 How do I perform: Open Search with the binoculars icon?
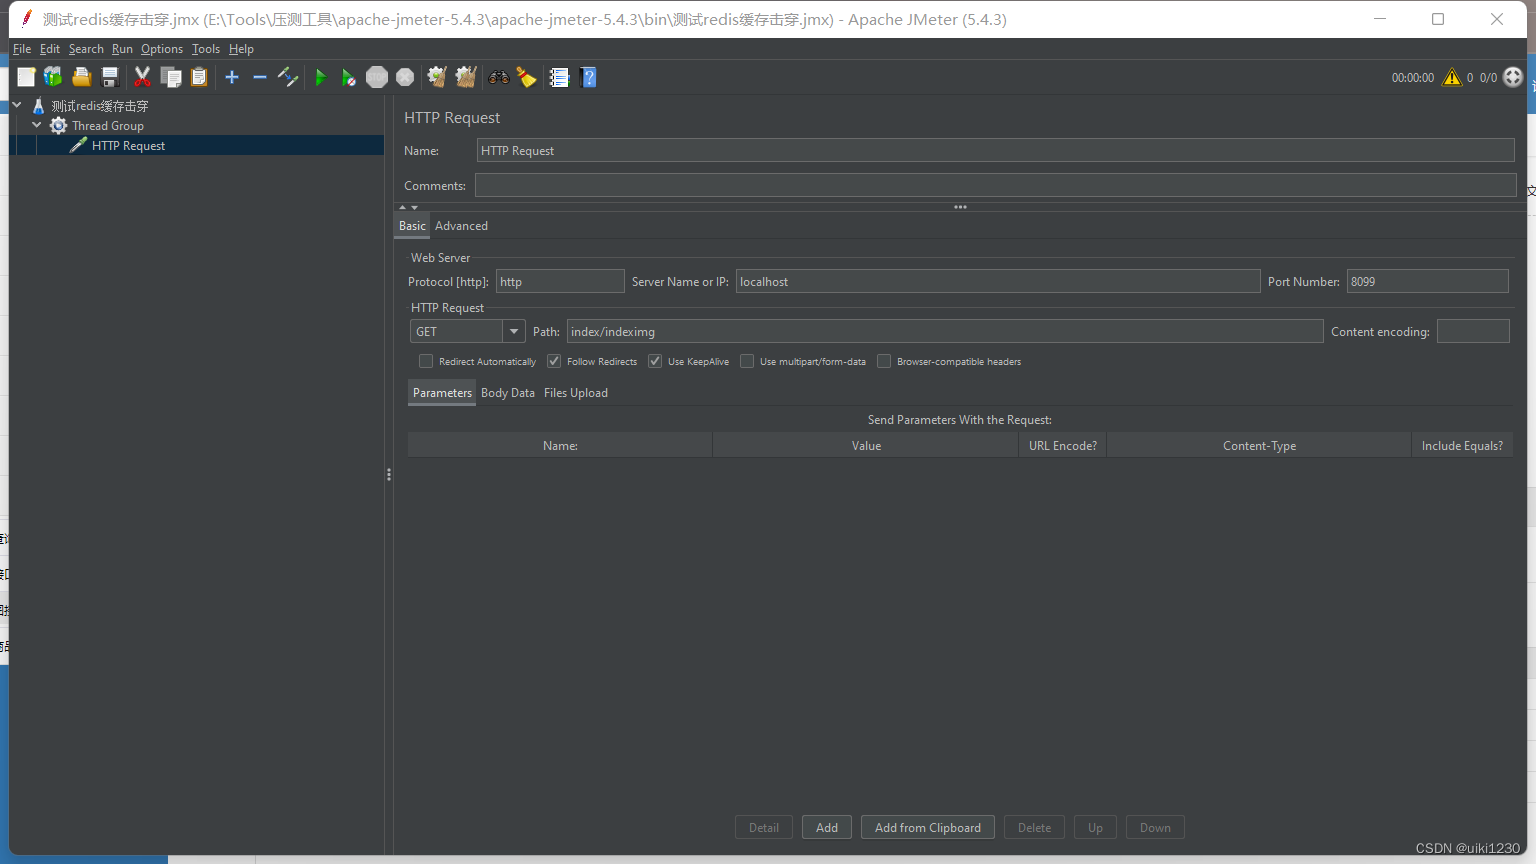[498, 77]
